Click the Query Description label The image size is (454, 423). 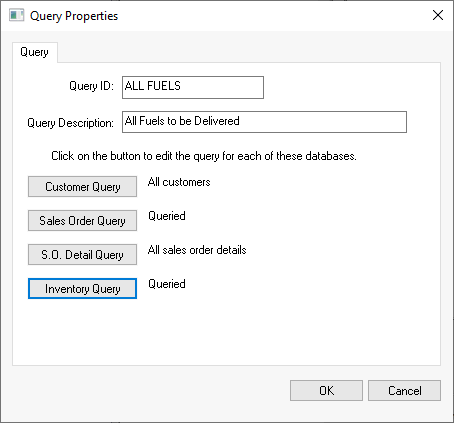(x=70, y=123)
